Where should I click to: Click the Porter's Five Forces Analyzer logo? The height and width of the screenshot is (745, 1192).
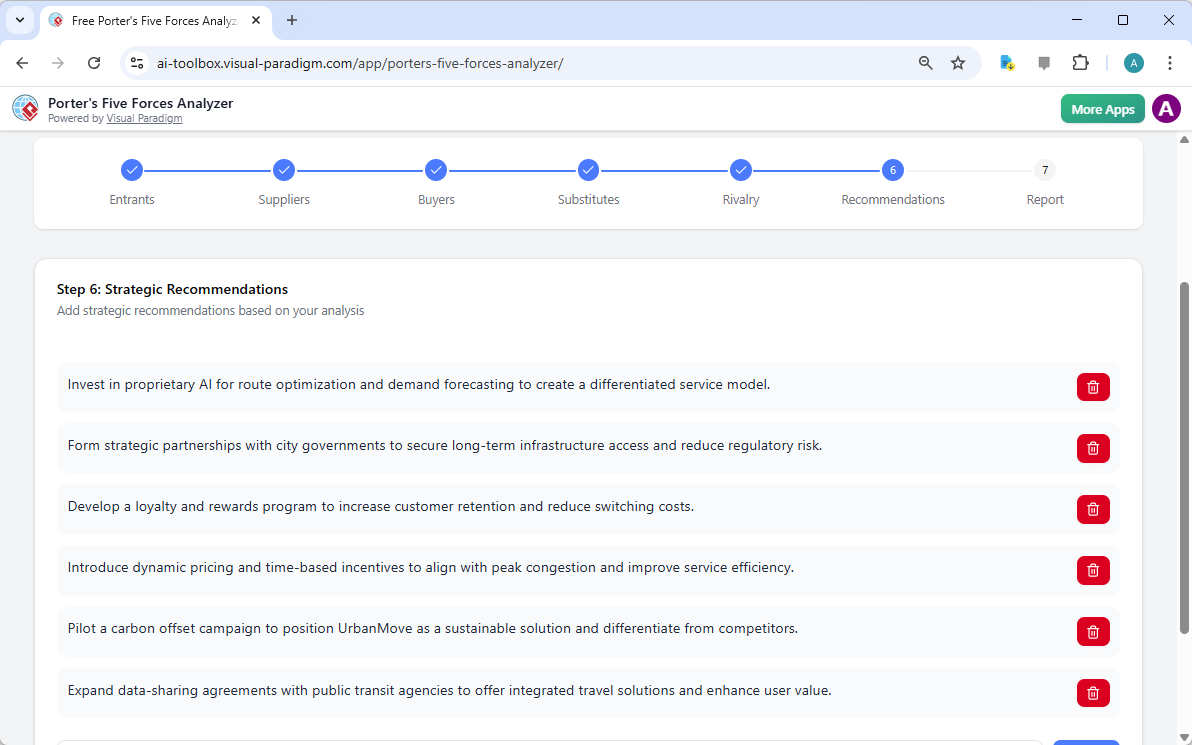pos(25,108)
